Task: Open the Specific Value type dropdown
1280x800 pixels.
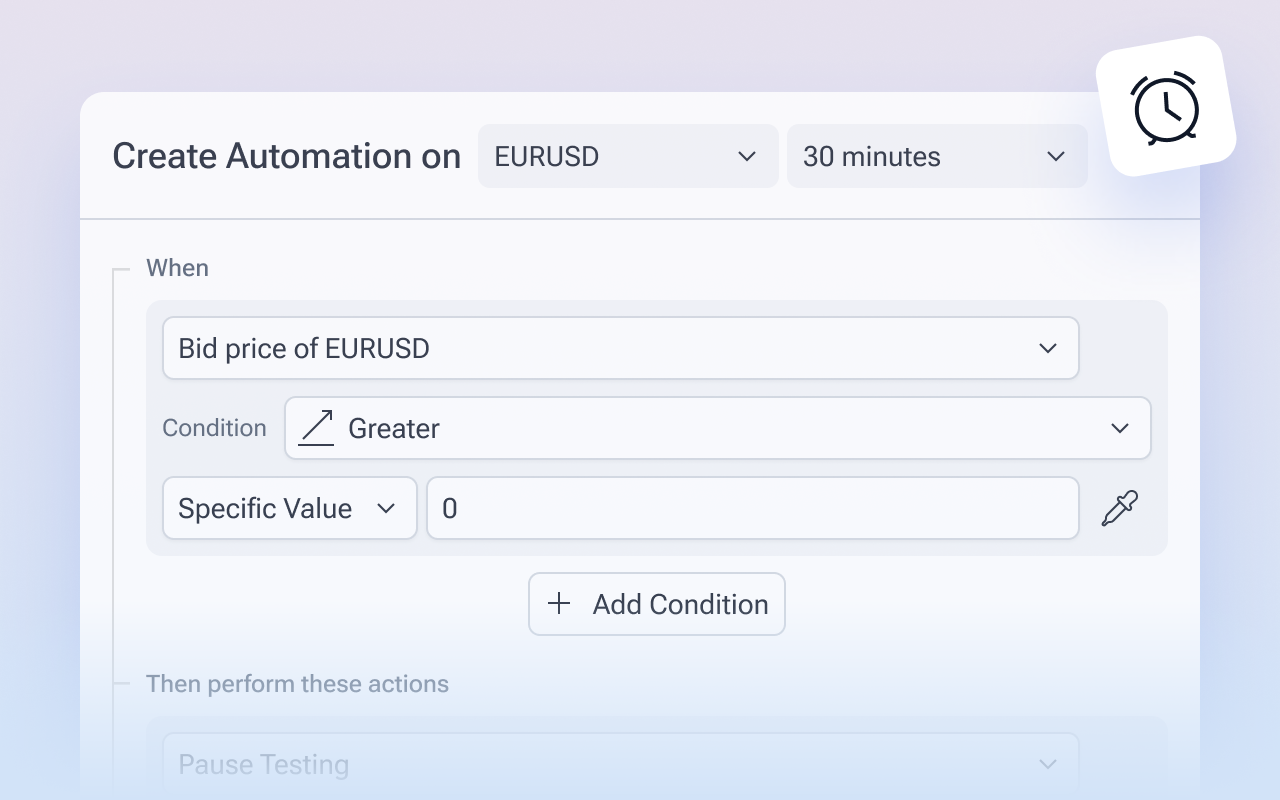Action: pyautogui.click(x=289, y=508)
